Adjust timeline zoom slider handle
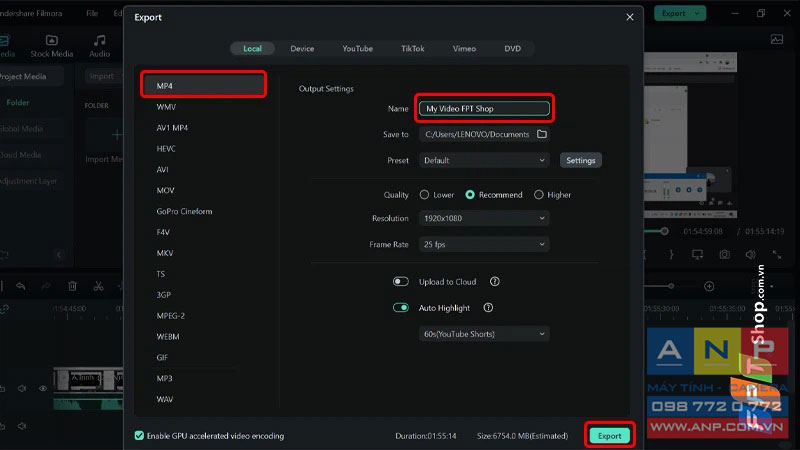Screen dimensions: 800x450 [x=671, y=286]
